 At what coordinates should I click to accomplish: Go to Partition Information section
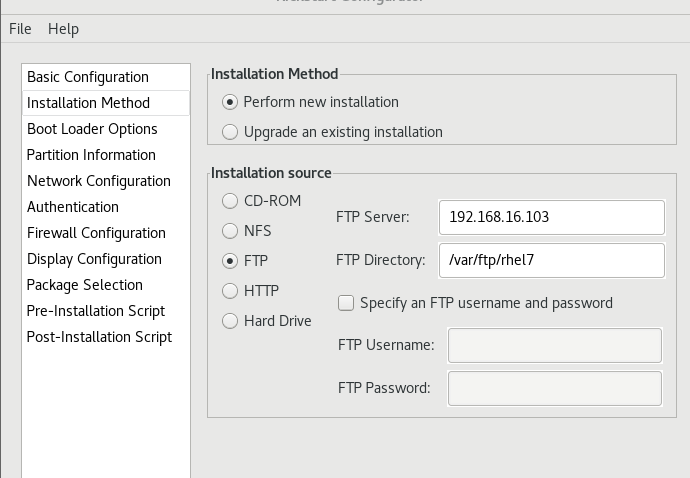pyautogui.click(x=91, y=155)
